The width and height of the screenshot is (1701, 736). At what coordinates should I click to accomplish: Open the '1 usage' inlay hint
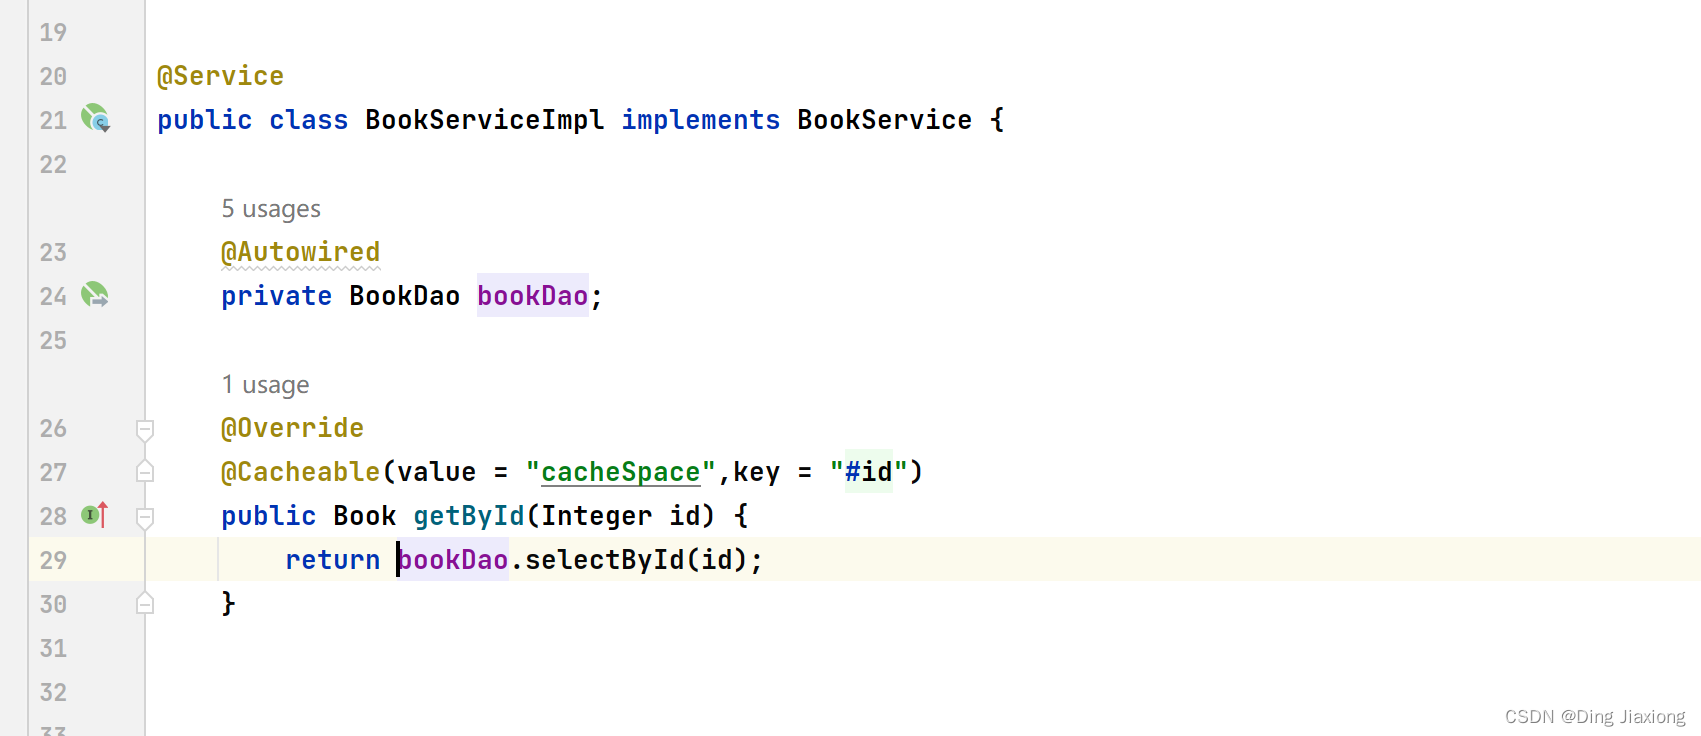(265, 385)
